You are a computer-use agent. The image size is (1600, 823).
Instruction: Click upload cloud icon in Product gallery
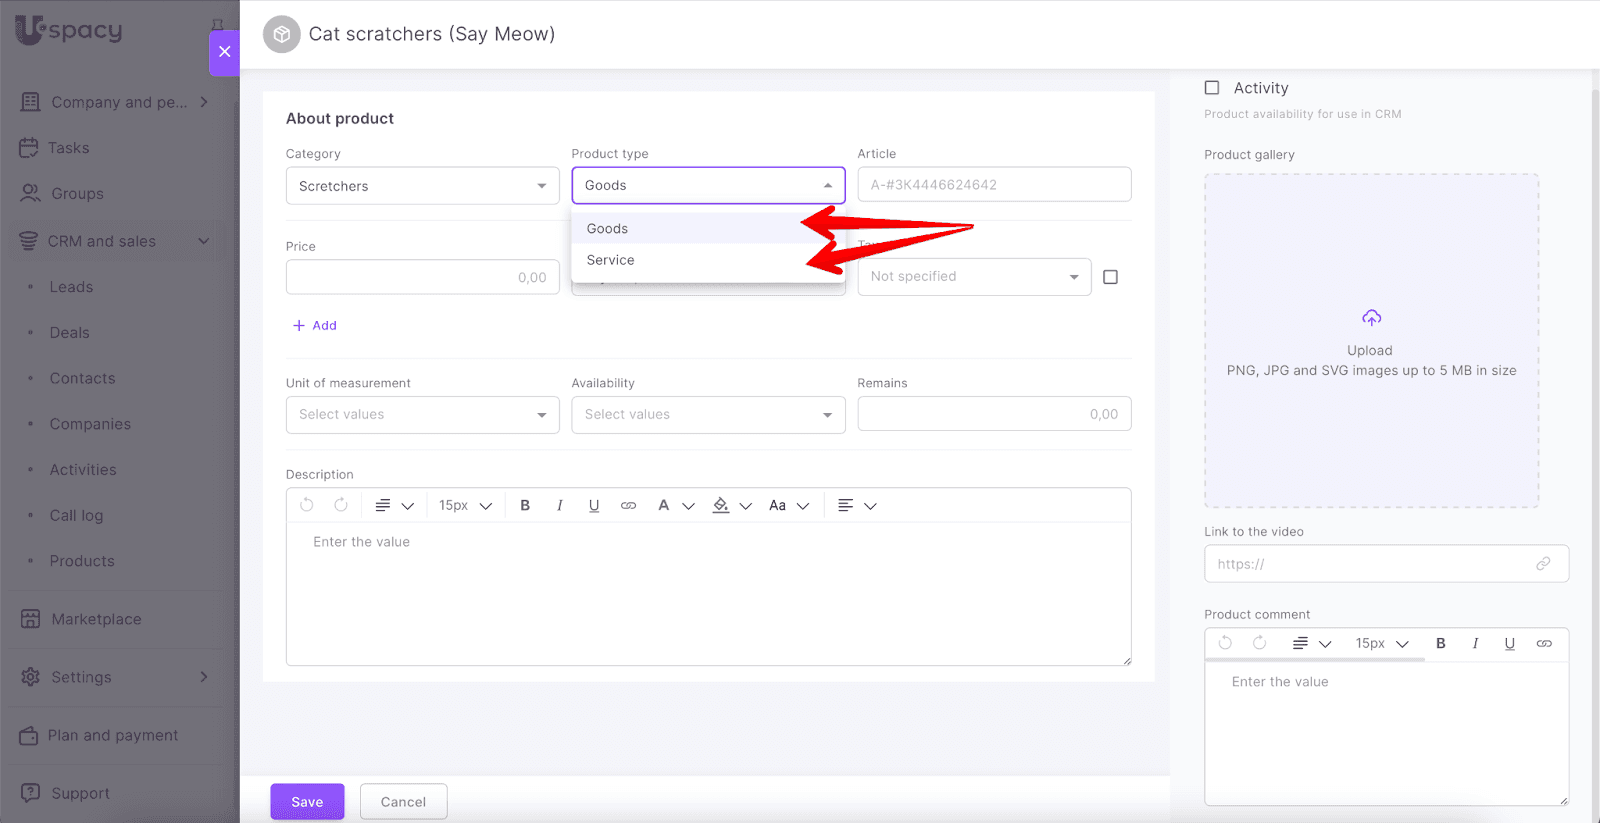[x=1371, y=318]
